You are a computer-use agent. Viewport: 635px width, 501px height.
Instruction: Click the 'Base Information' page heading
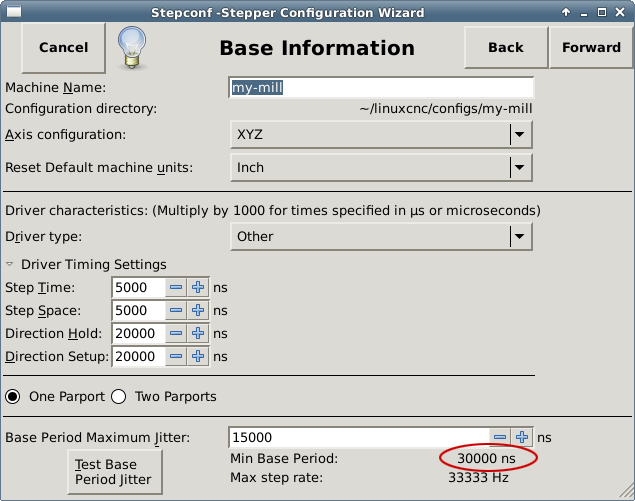coord(317,48)
